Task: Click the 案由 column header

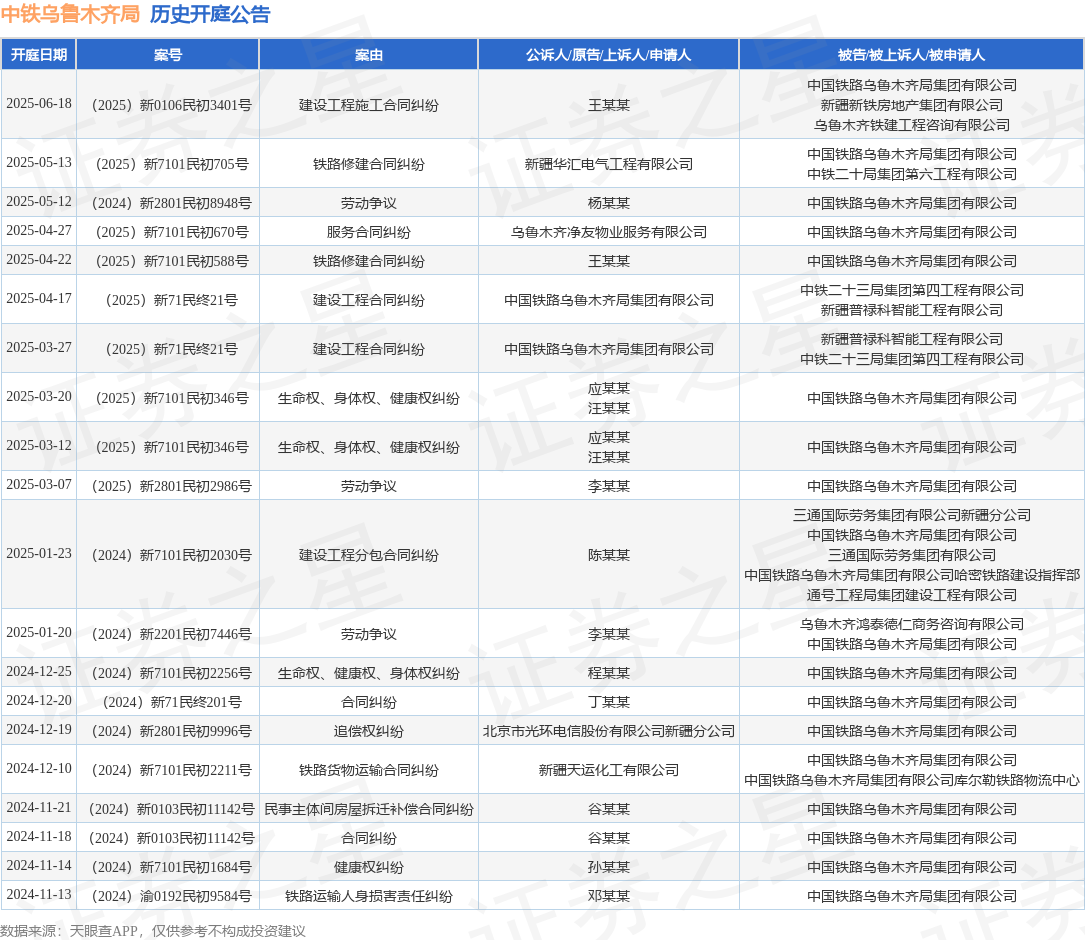Action: coord(368,55)
